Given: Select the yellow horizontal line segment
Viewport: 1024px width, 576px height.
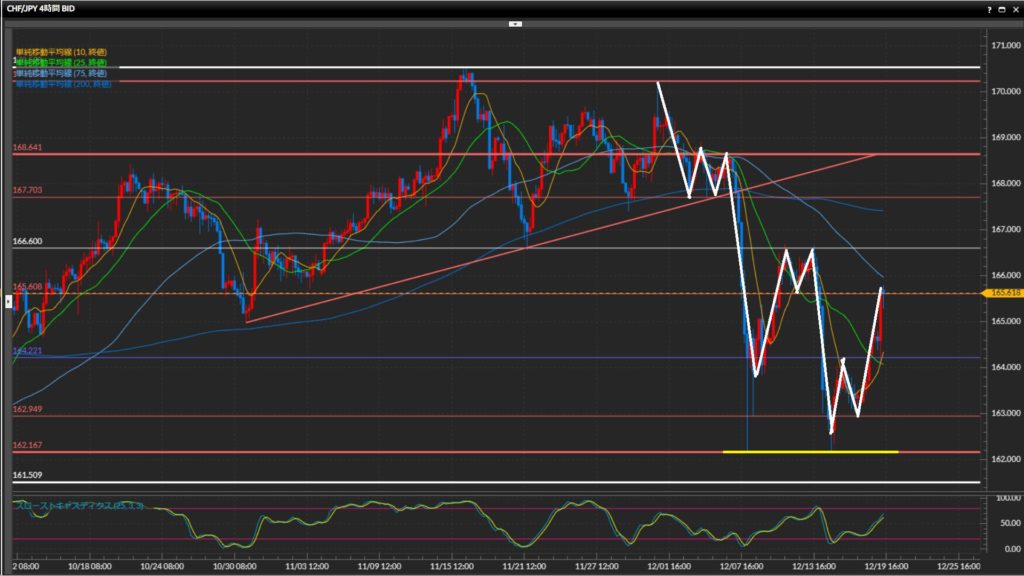Looking at the screenshot, I should coord(810,452).
